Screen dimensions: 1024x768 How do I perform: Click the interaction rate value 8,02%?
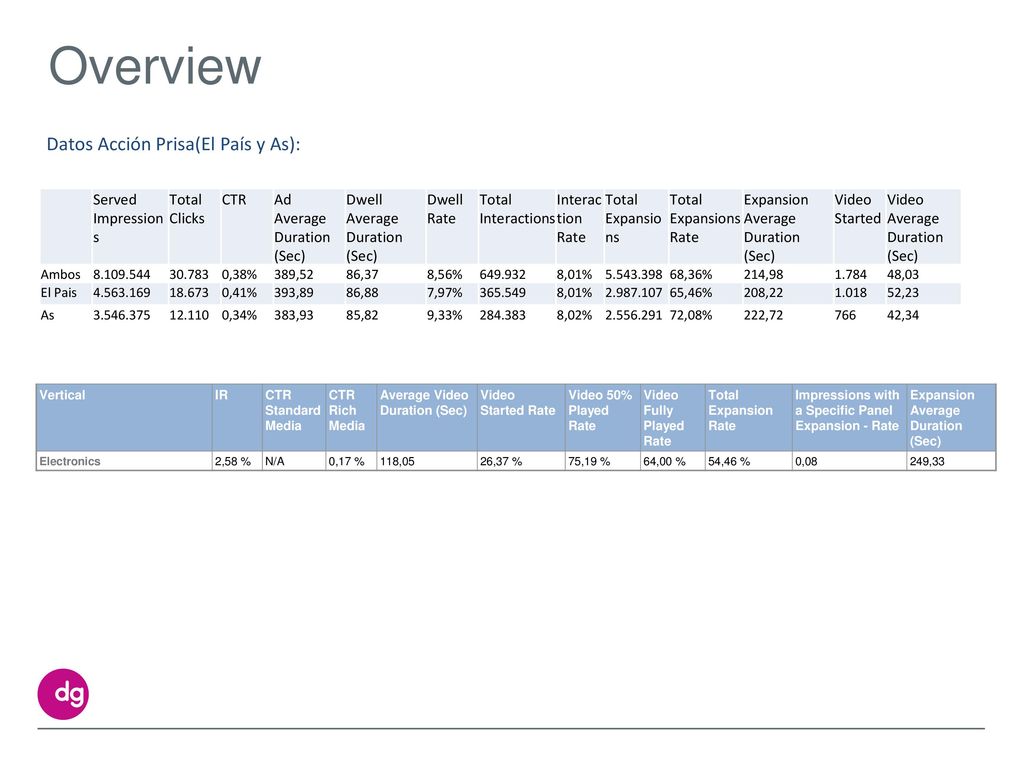[x=574, y=315]
